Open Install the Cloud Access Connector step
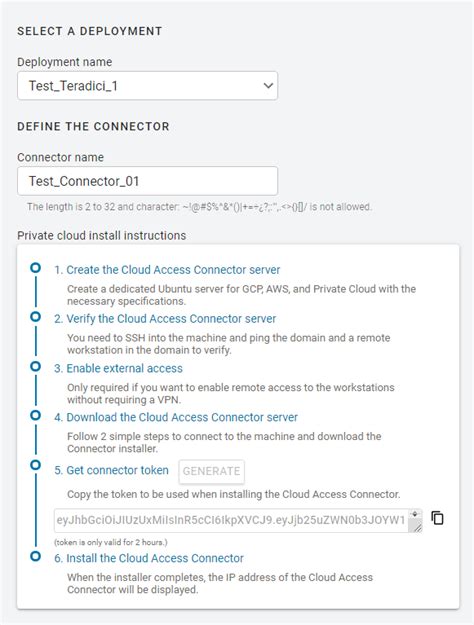474x625 pixels. pyautogui.click(x=149, y=558)
